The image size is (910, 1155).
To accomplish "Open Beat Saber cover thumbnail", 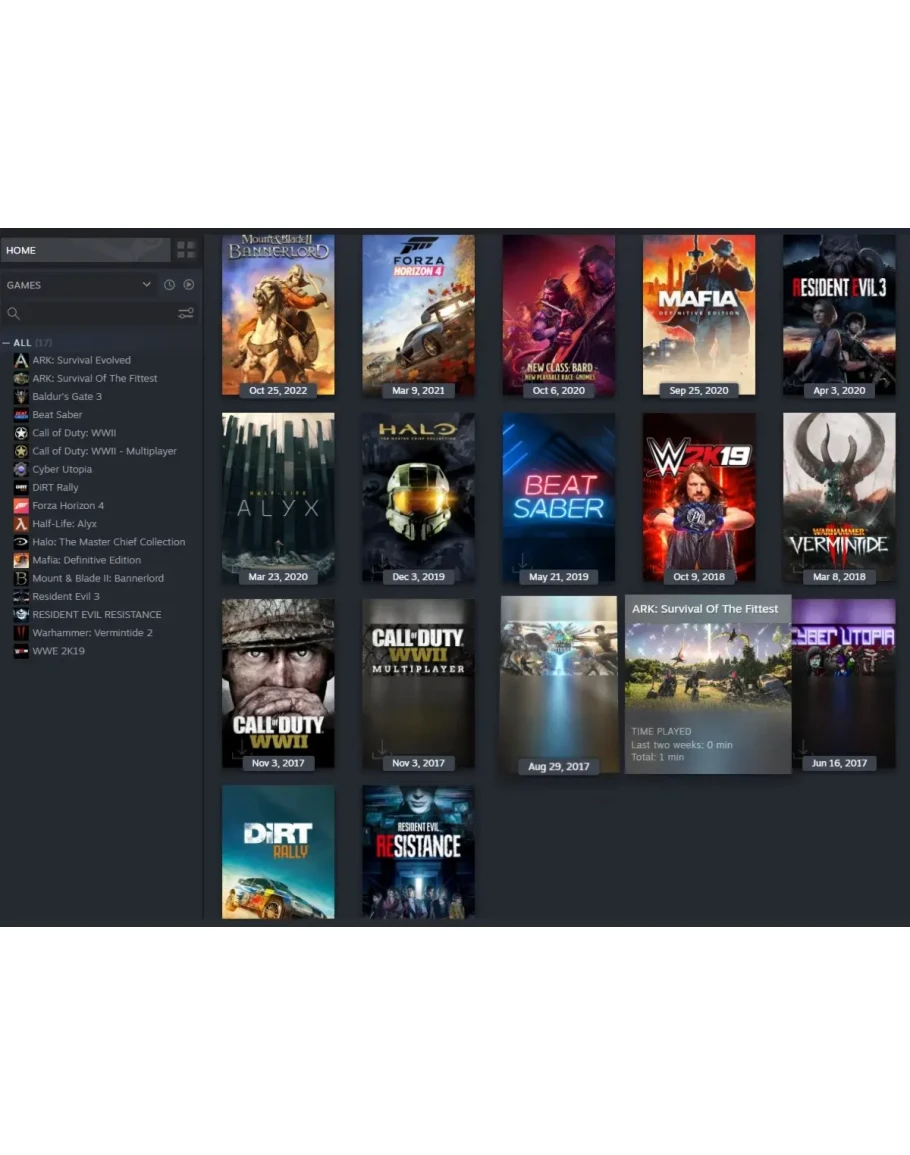I will click(x=558, y=495).
